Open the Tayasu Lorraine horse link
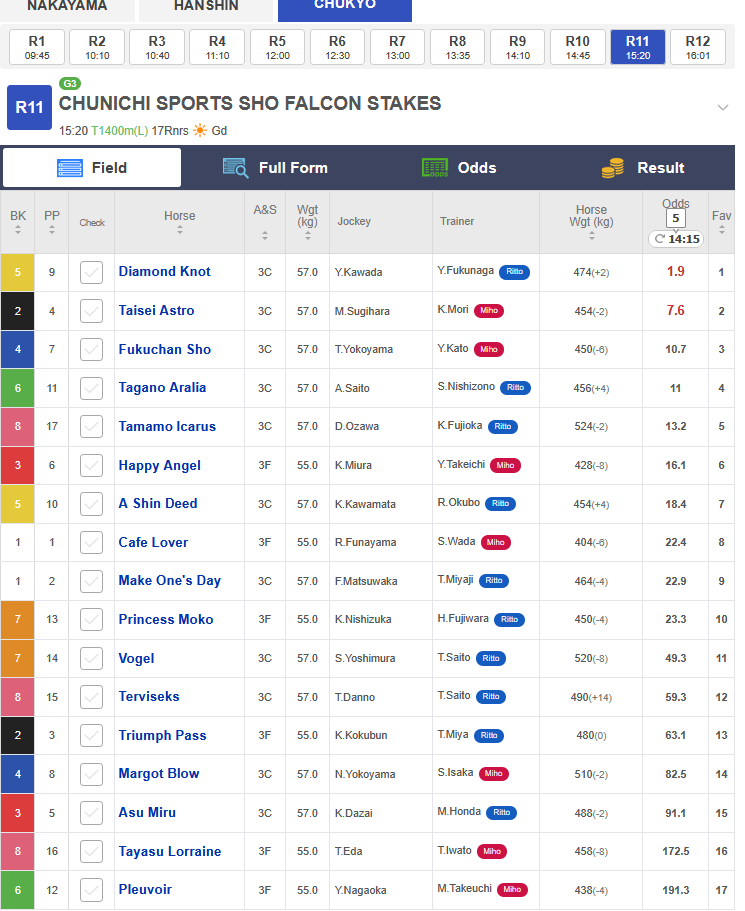 click(170, 851)
